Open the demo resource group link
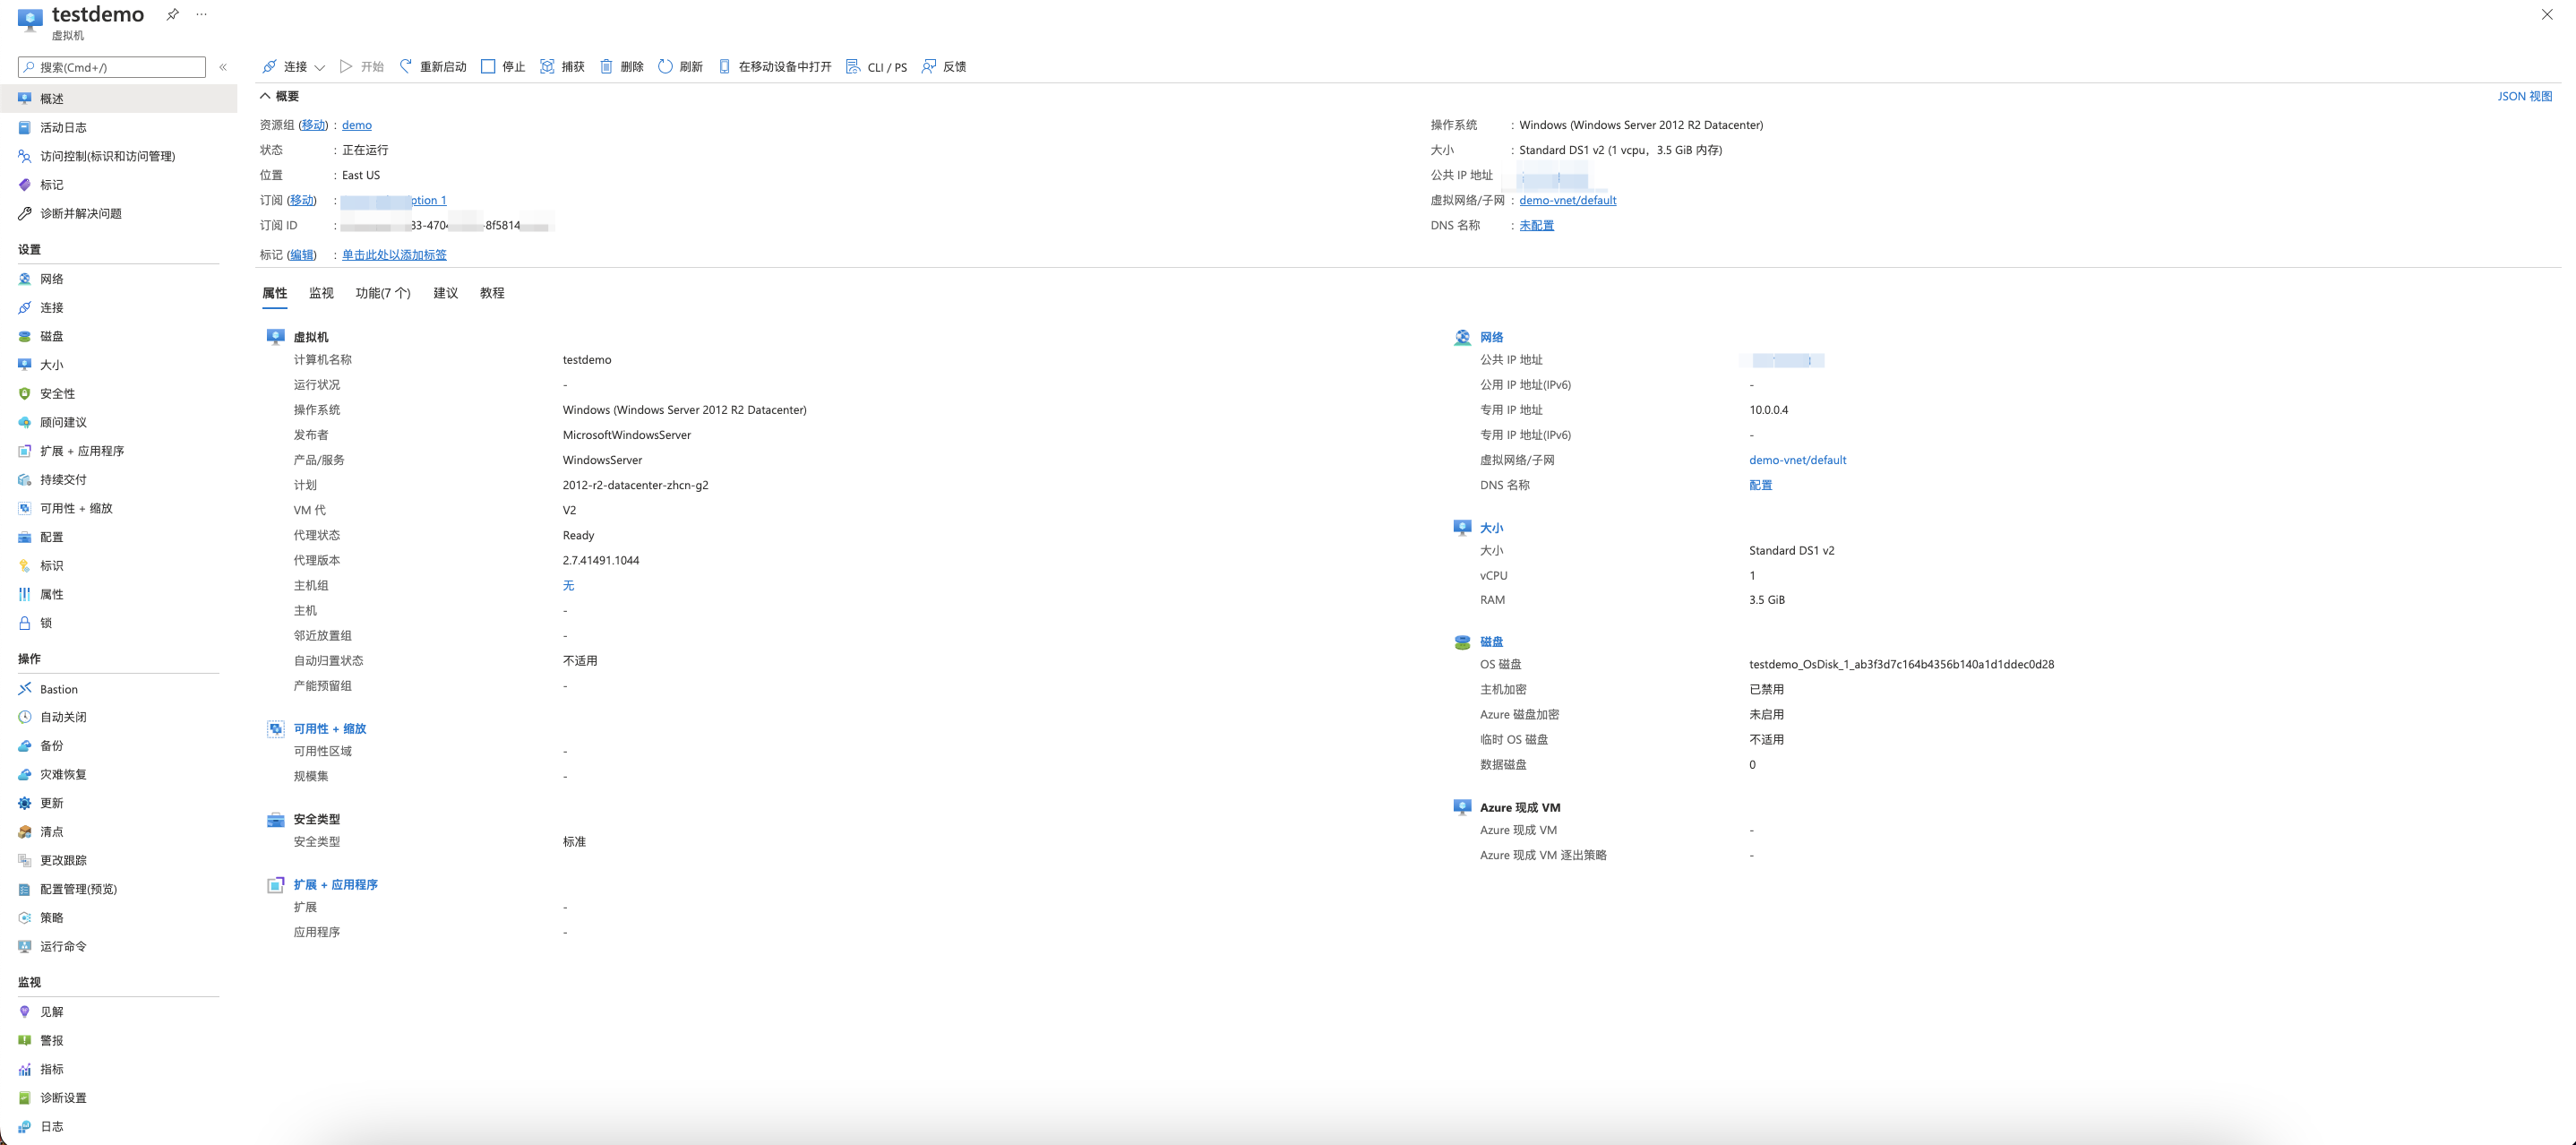Viewport: 2576px width, 1145px height. pyautogui.click(x=356, y=125)
